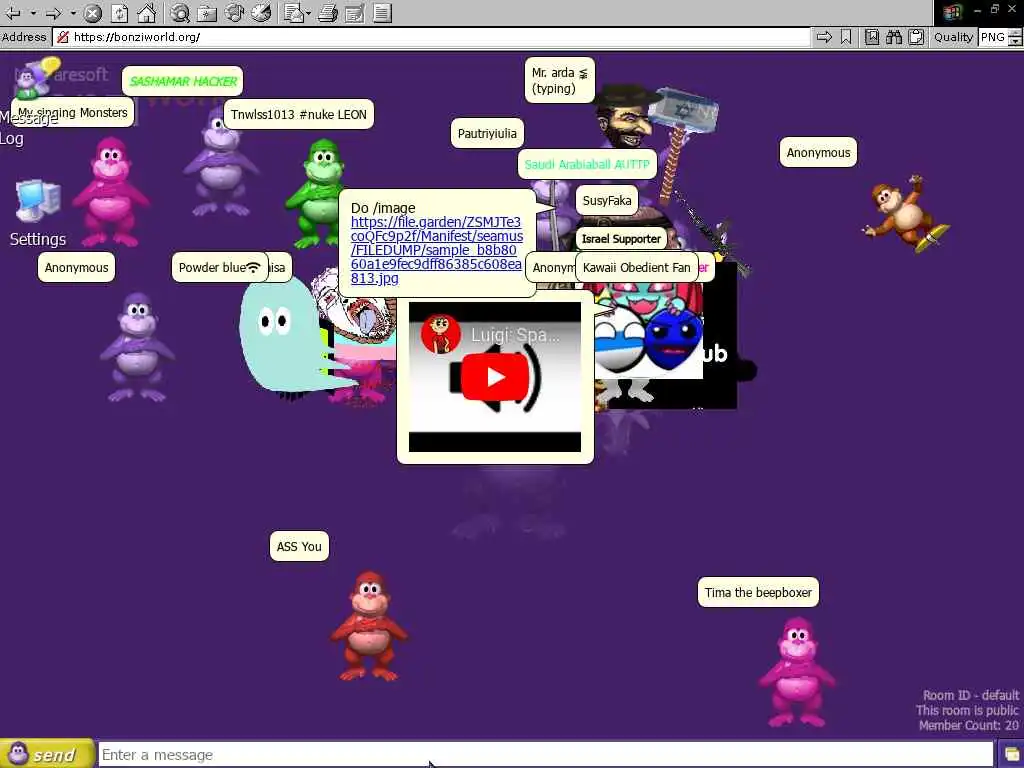
Task: Click the Tnwlss1013 #nuke LEON bubble
Action: 298,114
